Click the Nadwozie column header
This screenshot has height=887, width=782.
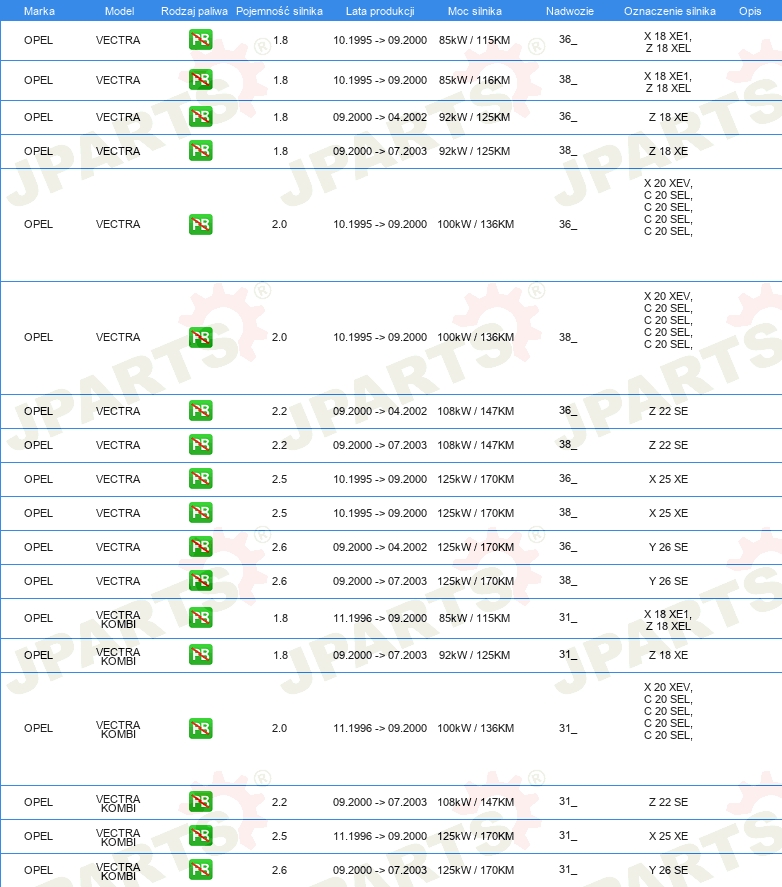click(x=570, y=11)
